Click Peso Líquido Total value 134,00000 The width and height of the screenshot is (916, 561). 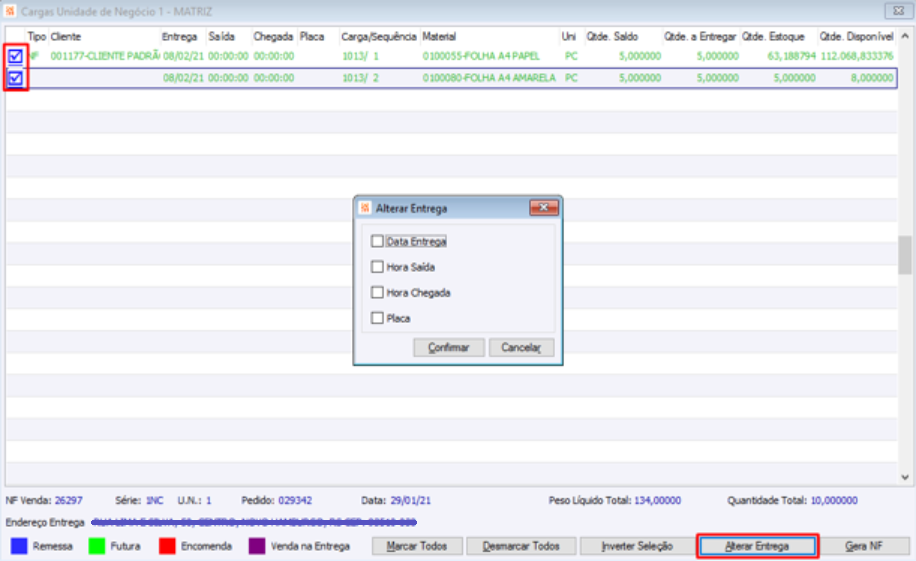coord(657,501)
